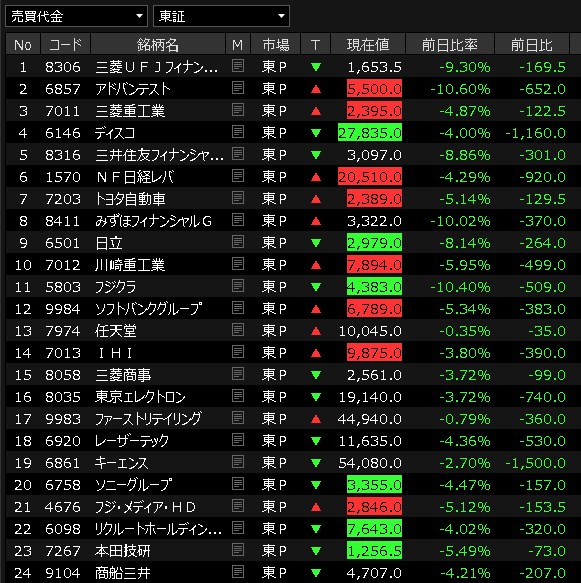Open memo icon for みずほフィナンシャルG row
The image size is (581, 583).
[x=238, y=220]
